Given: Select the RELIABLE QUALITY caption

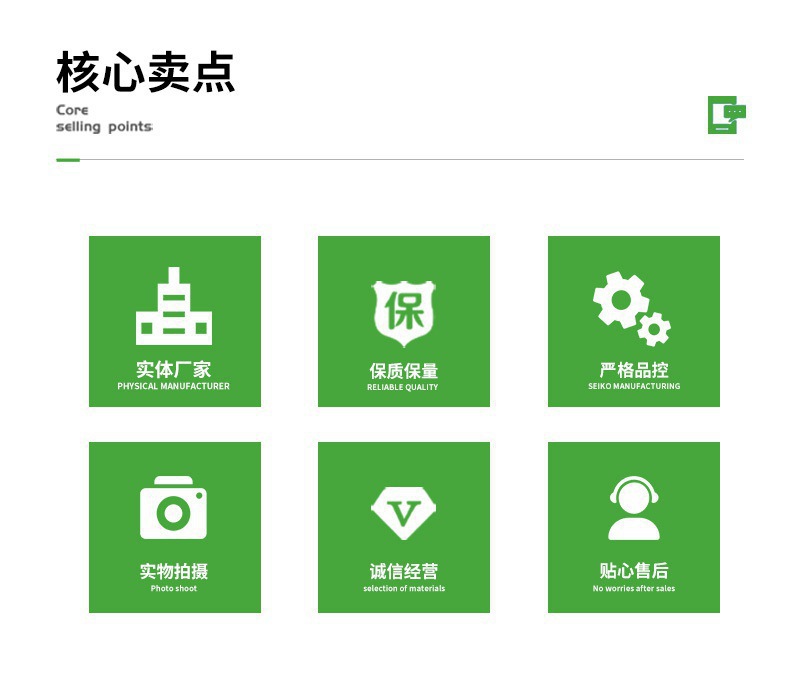Looking at the screenshot, I should (x=403, y=387).
